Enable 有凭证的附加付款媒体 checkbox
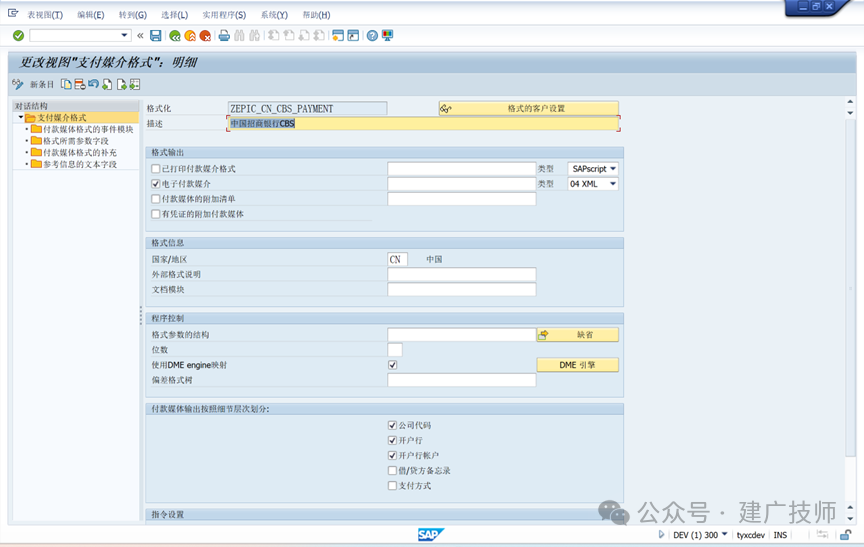864x547 pixels. (156, 214)
